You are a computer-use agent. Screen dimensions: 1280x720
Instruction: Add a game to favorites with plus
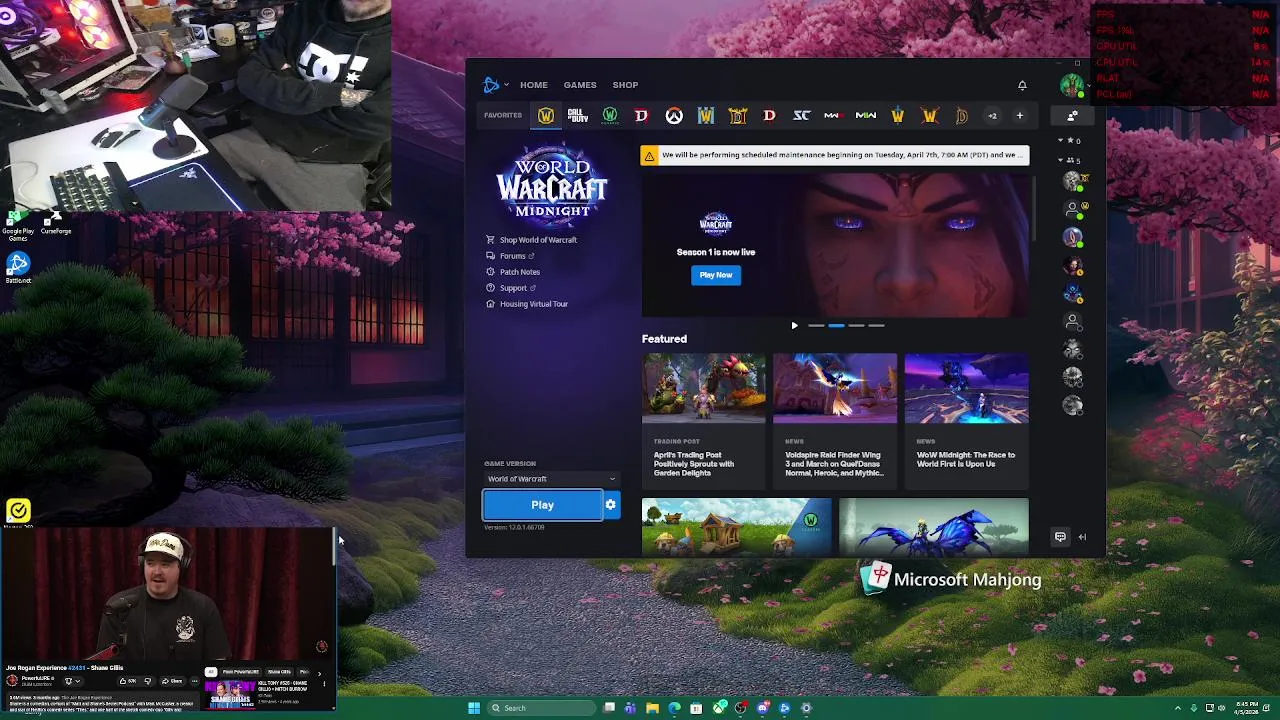coord(1020,116)
